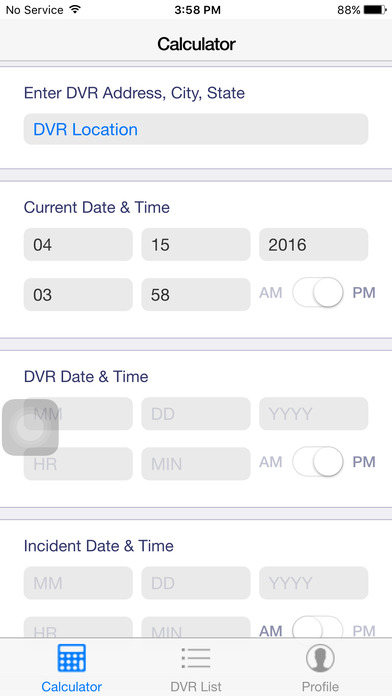Select current day field showing 15
Viewport: 392px width, 696px height.
196,245
